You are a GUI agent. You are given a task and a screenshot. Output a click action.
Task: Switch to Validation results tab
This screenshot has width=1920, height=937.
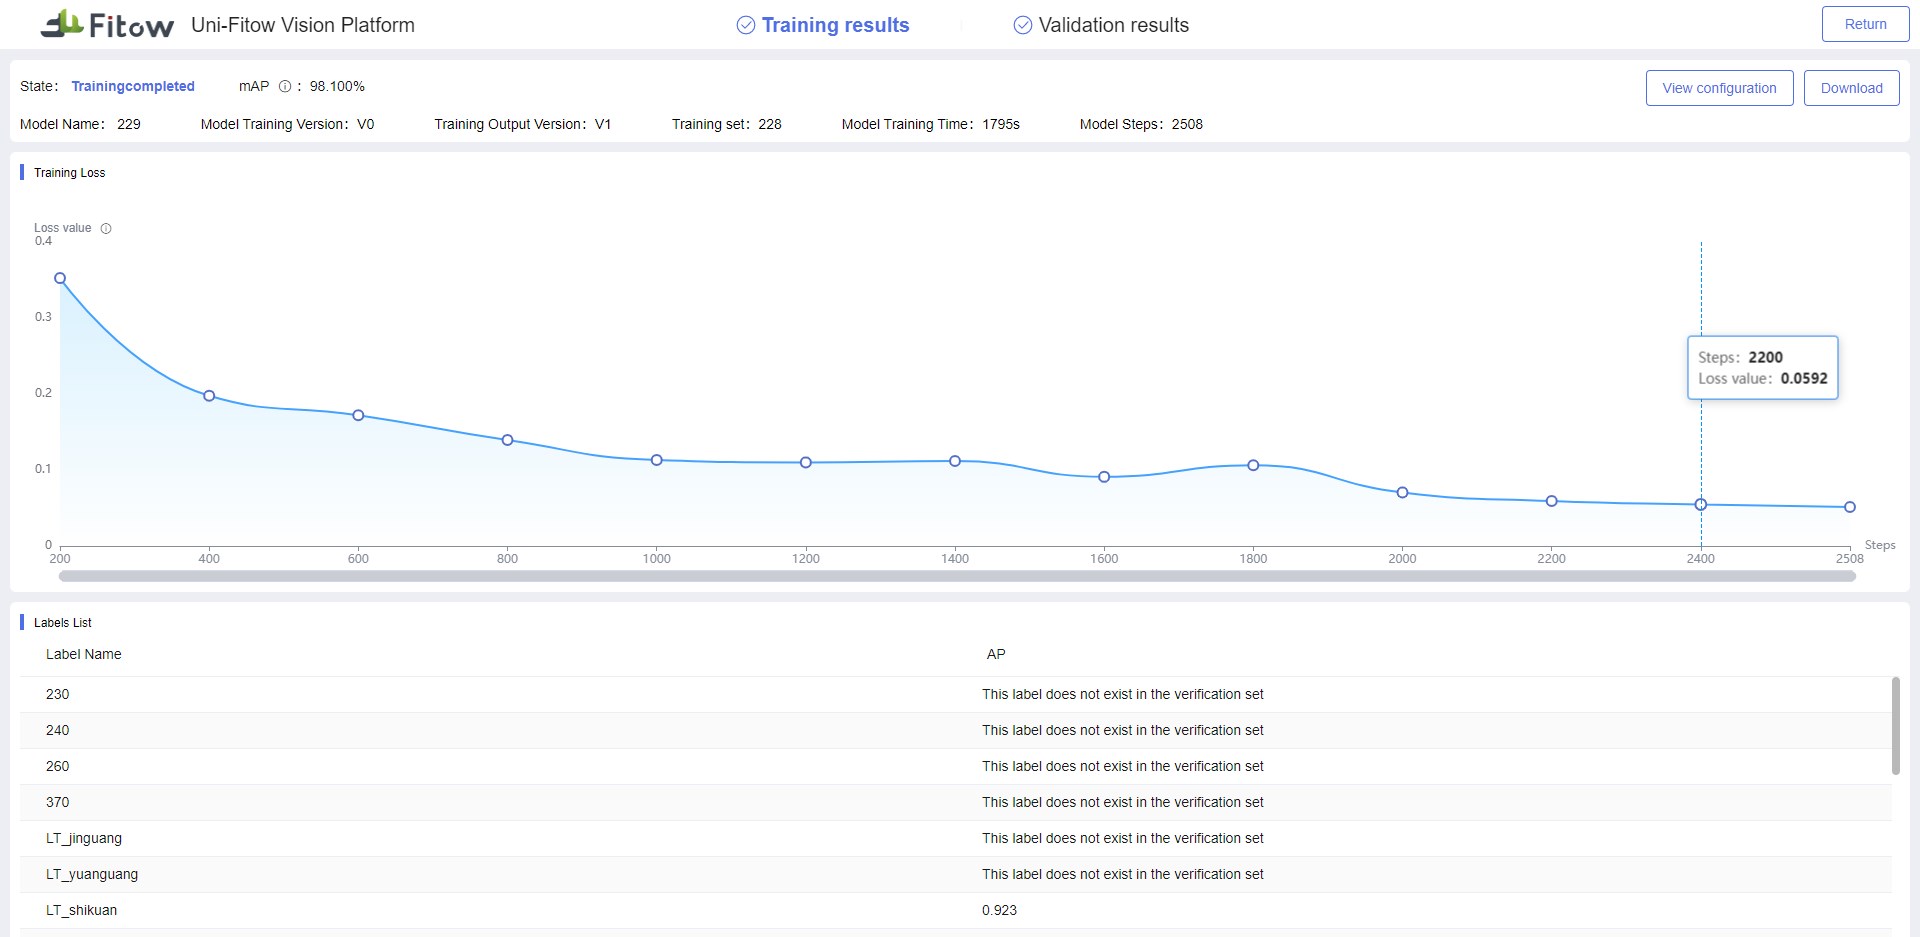(x=1101, y=25)
